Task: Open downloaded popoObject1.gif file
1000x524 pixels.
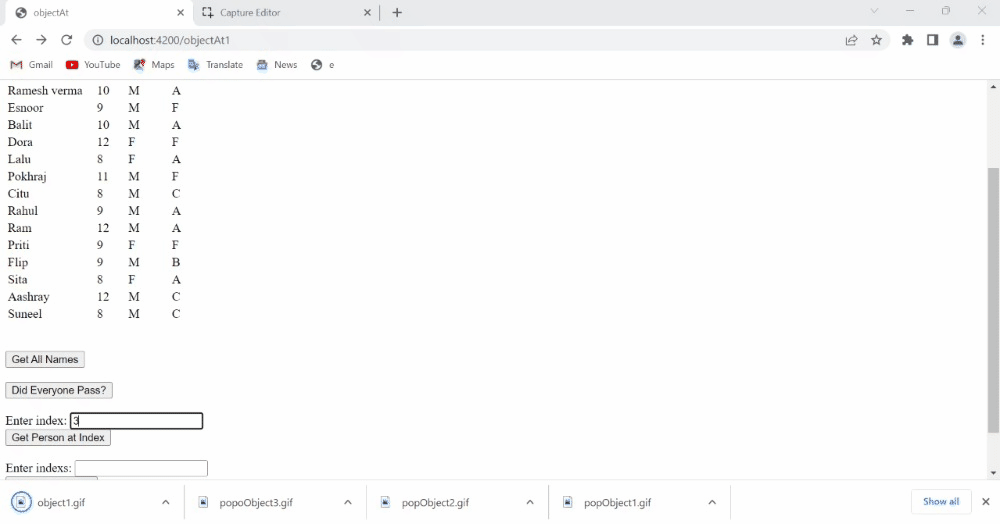Action: [617, 502]
